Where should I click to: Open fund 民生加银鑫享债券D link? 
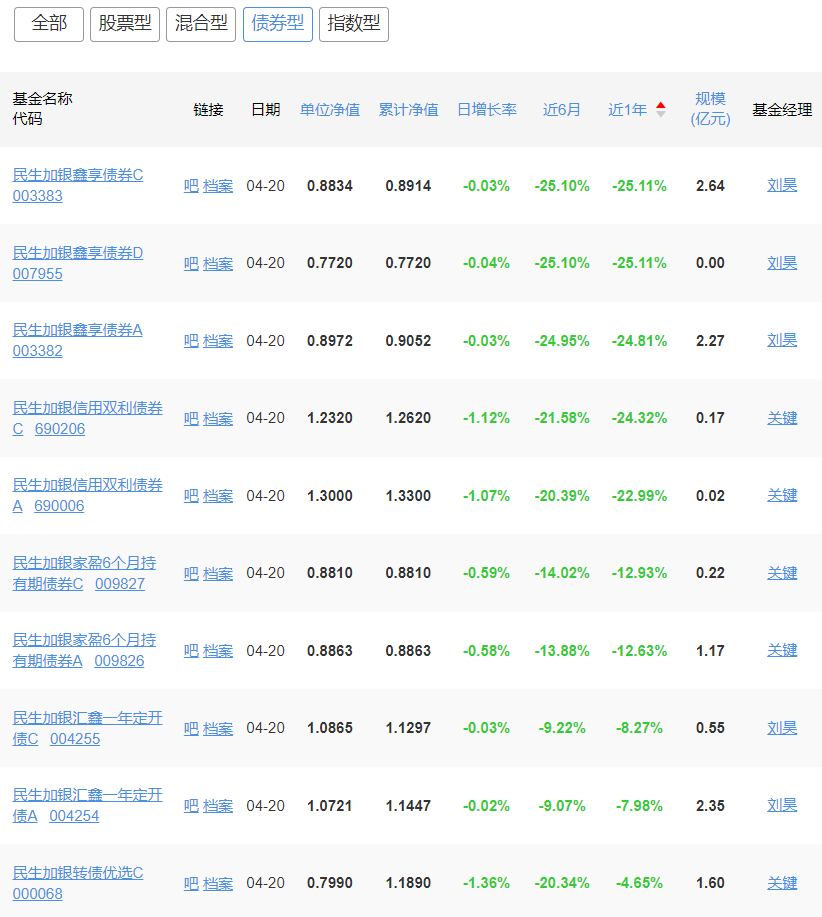click(78, 253)
